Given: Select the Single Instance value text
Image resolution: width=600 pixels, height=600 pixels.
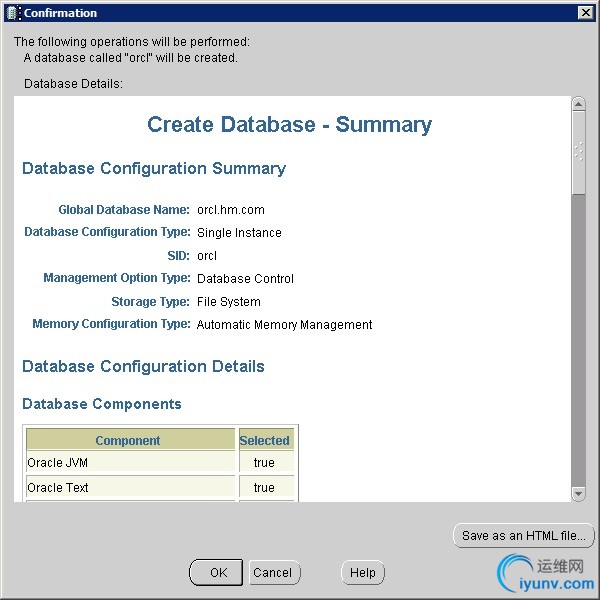Looking at the screenshot, I should [239, 233].
